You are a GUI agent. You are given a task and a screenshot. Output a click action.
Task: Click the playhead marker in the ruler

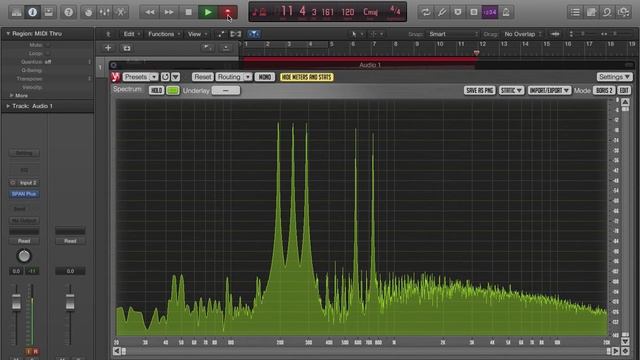click(x=476, y=53)
